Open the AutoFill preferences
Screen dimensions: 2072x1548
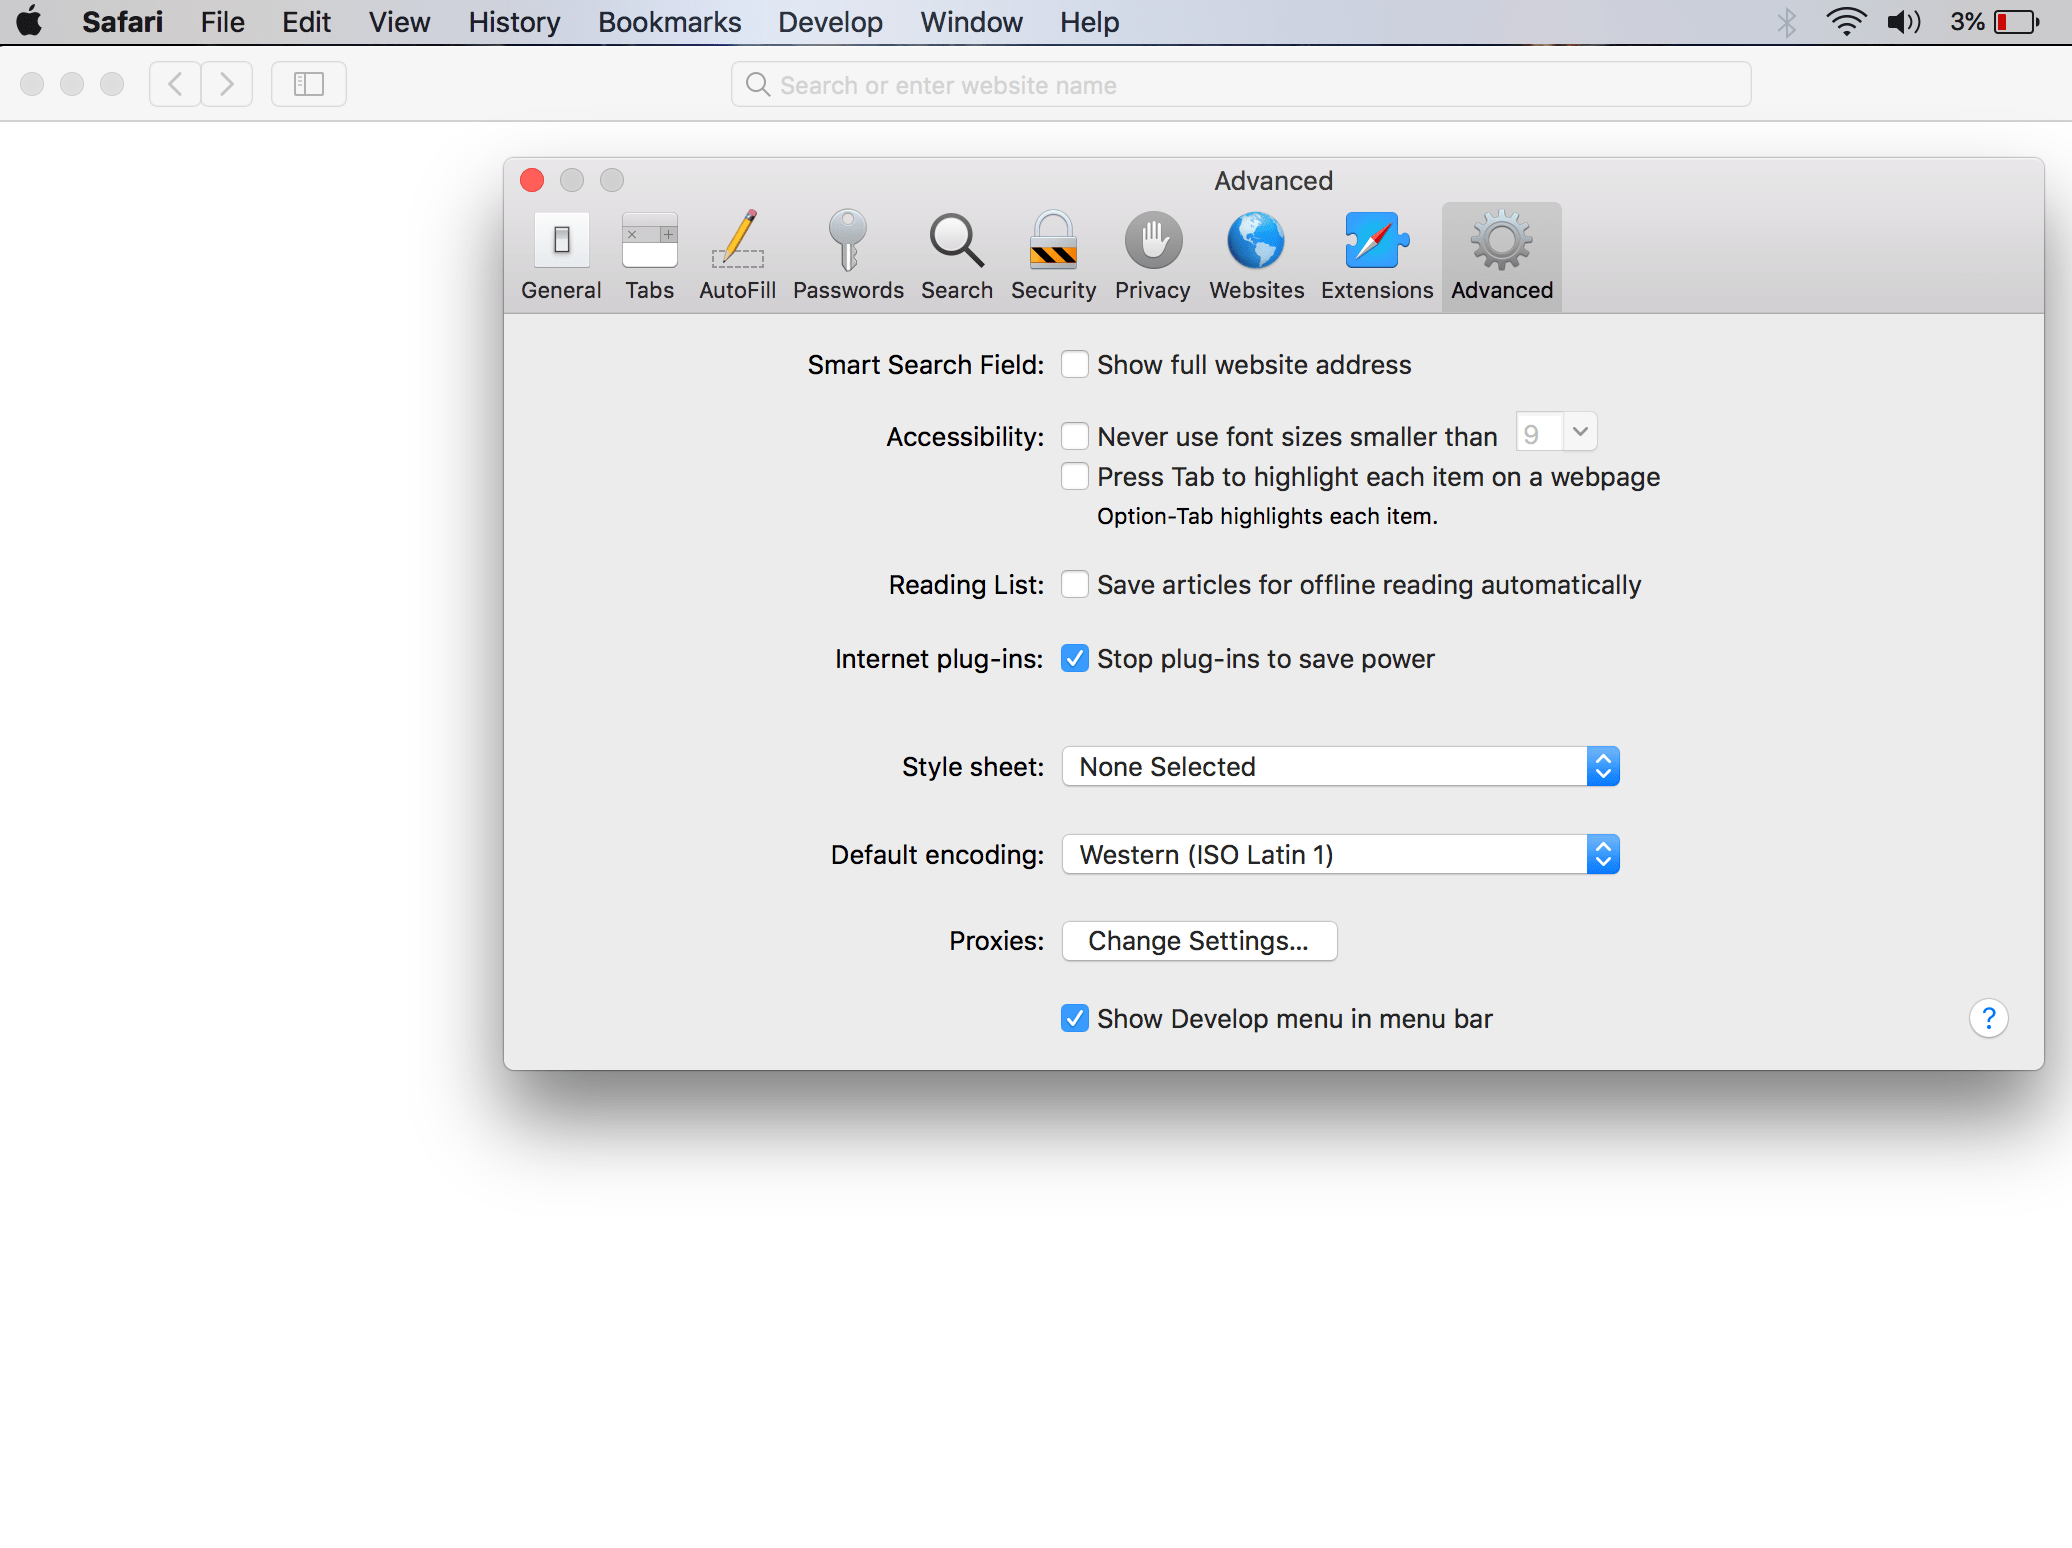(x=737, y=255)
